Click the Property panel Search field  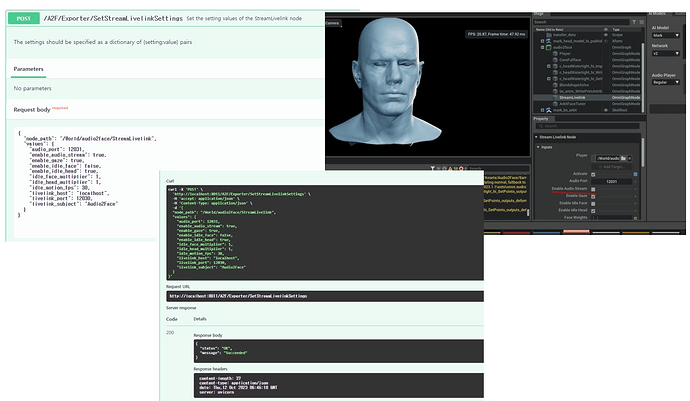coord(587,126)
